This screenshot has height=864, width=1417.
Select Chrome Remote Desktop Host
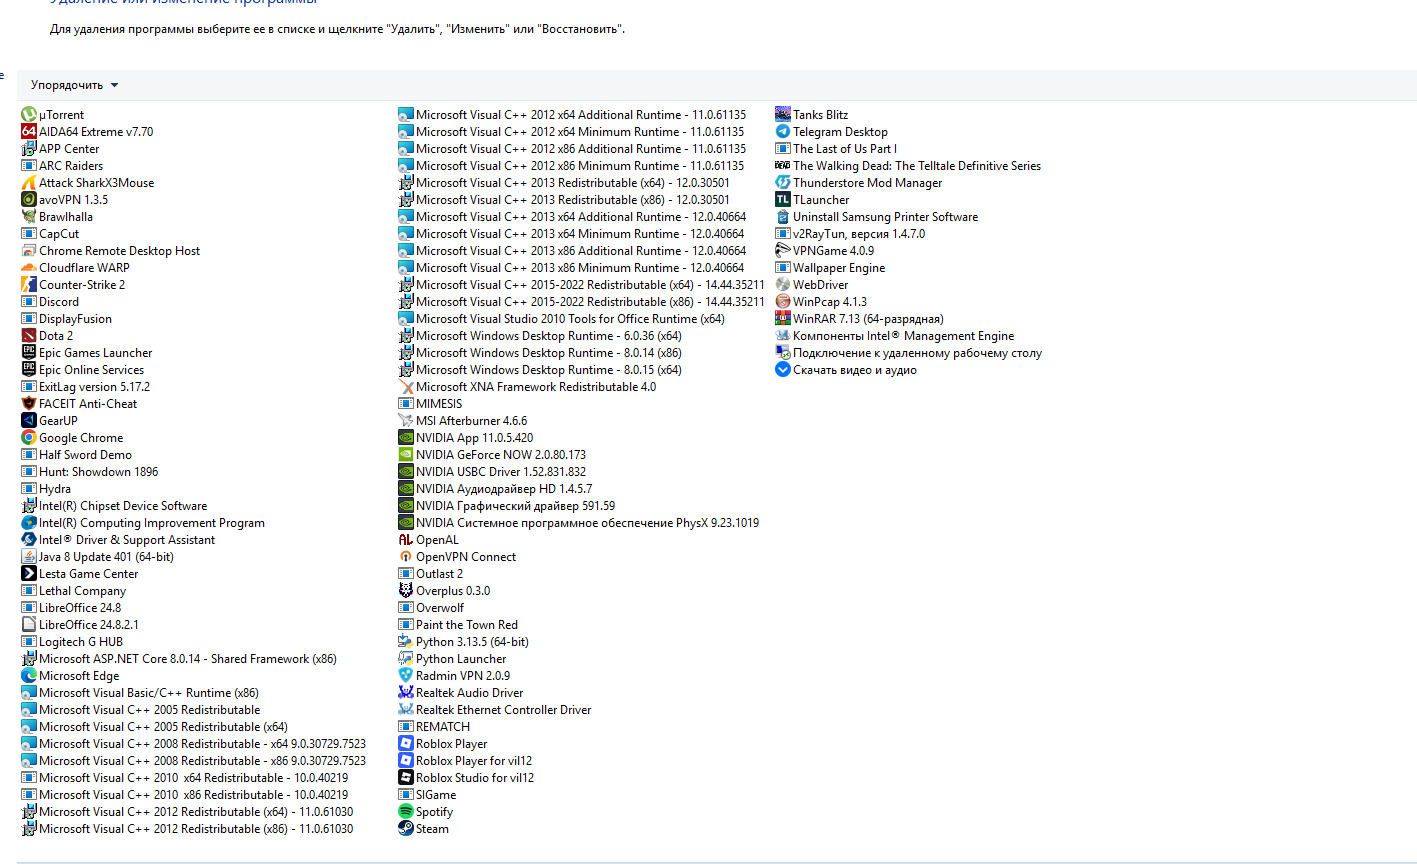111,251
